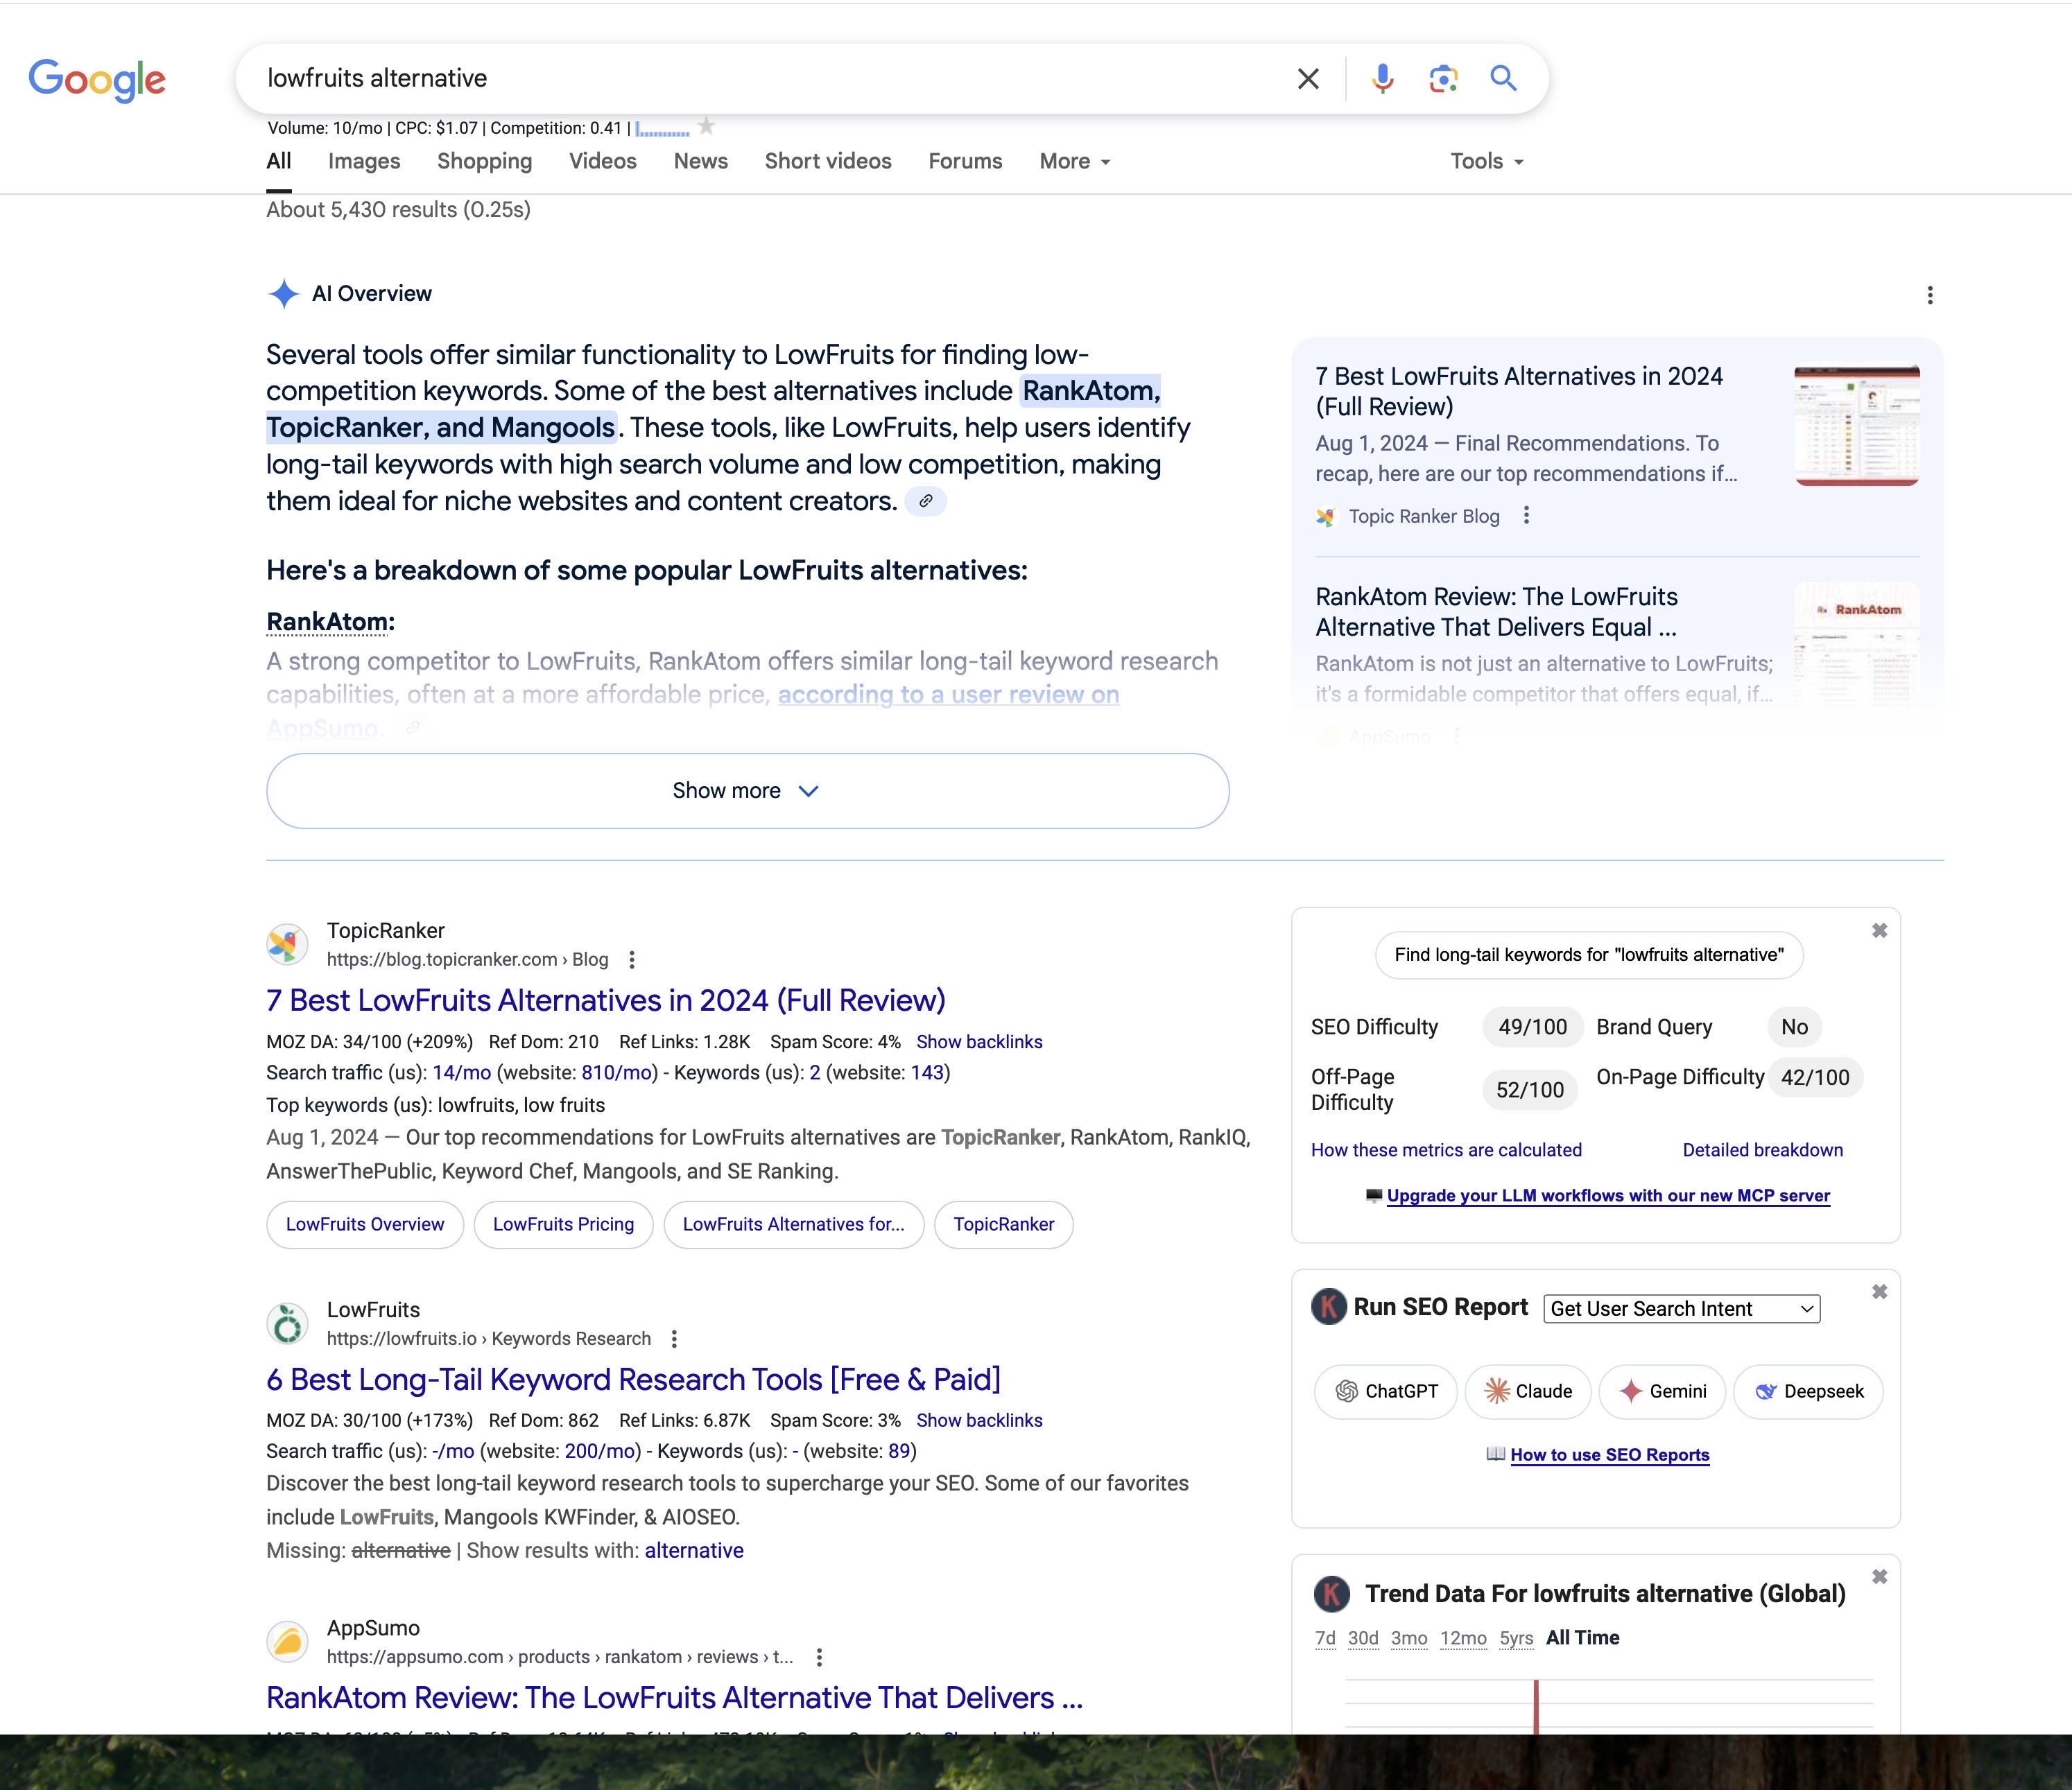
Task: Open the Tools dropdown
Action: tap(1487, 161)
